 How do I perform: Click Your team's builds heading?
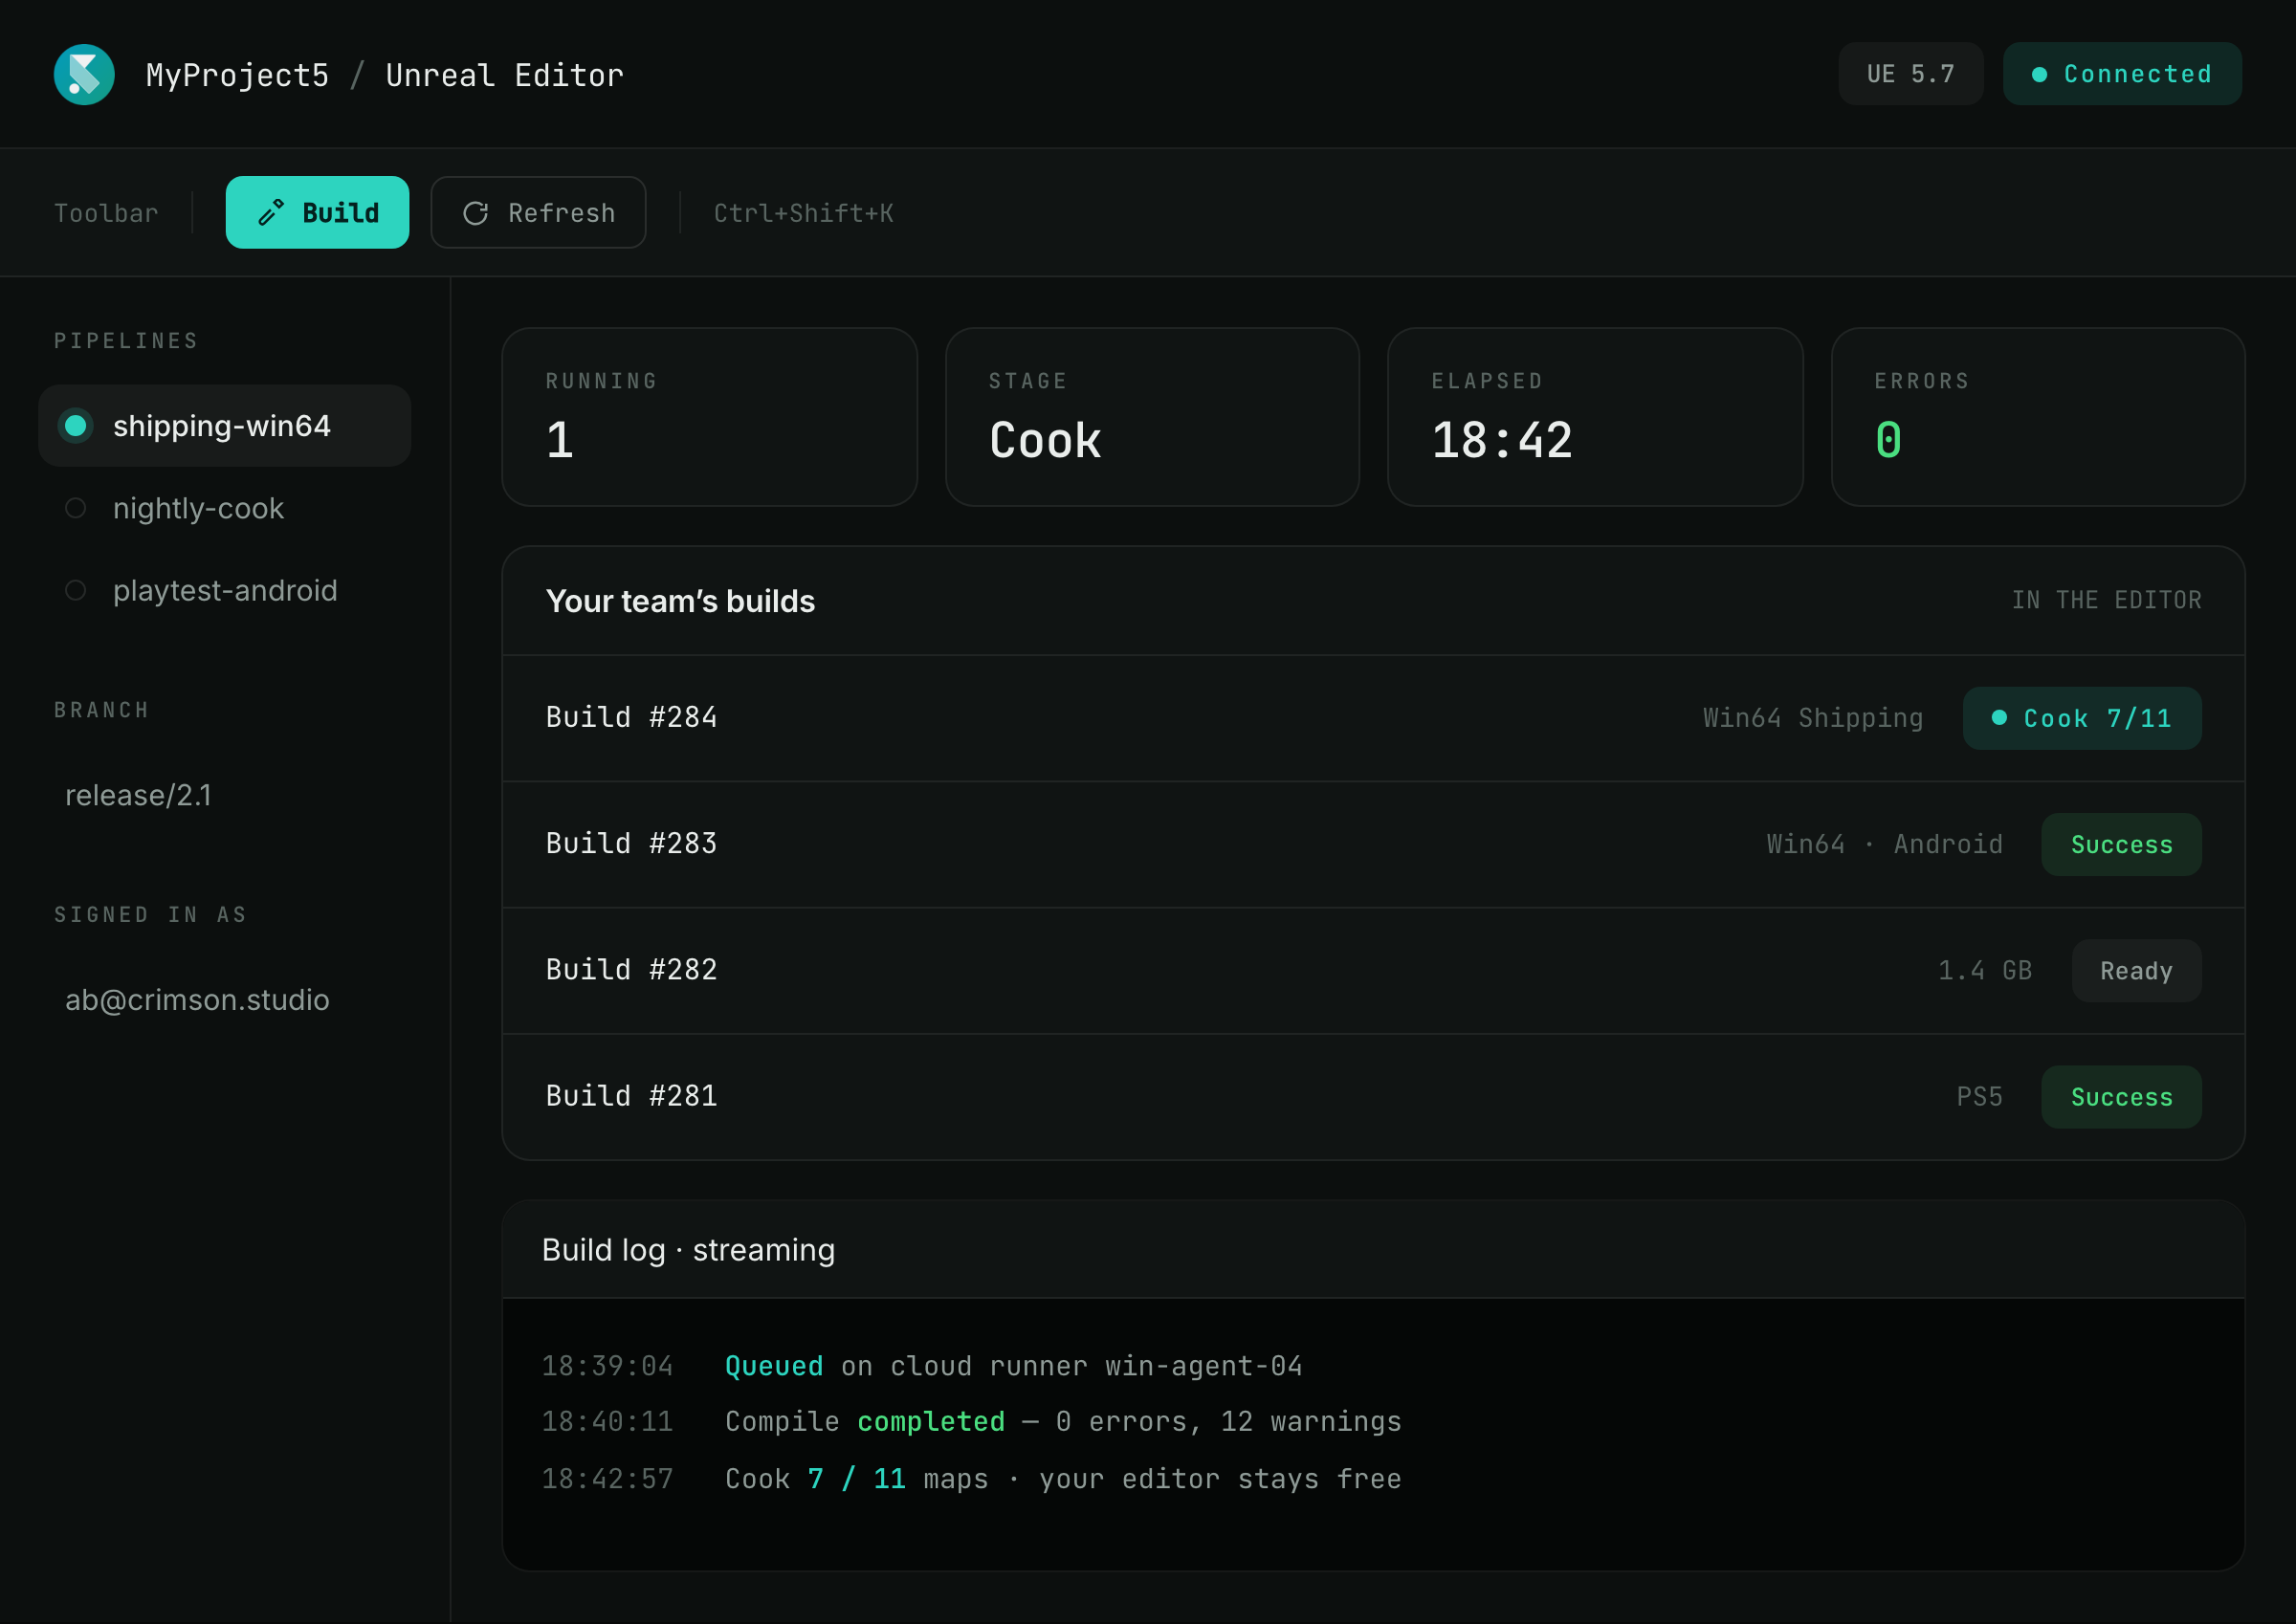tap(680, 601)
